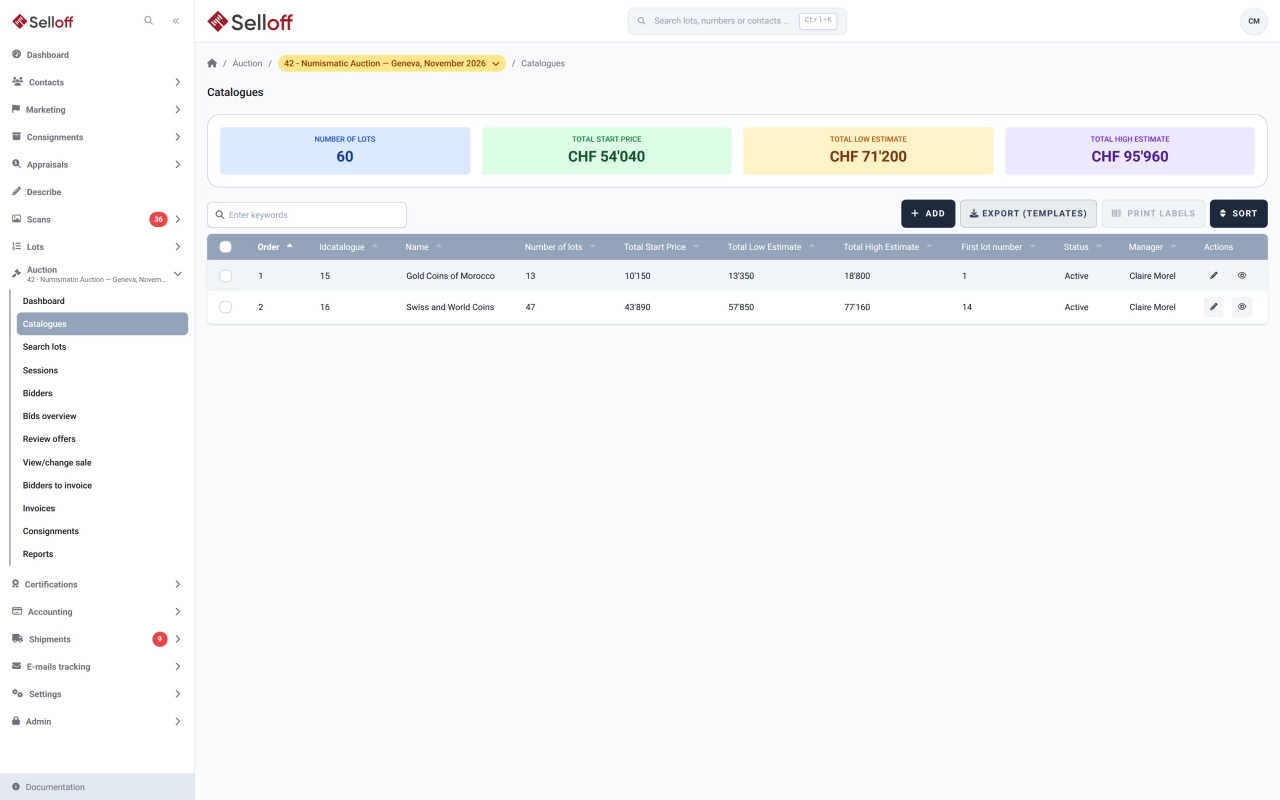Image resolution: width=1280 pixels, height=800 pixels.
Task: Click the Sort button
Action: pos(1239,213)
